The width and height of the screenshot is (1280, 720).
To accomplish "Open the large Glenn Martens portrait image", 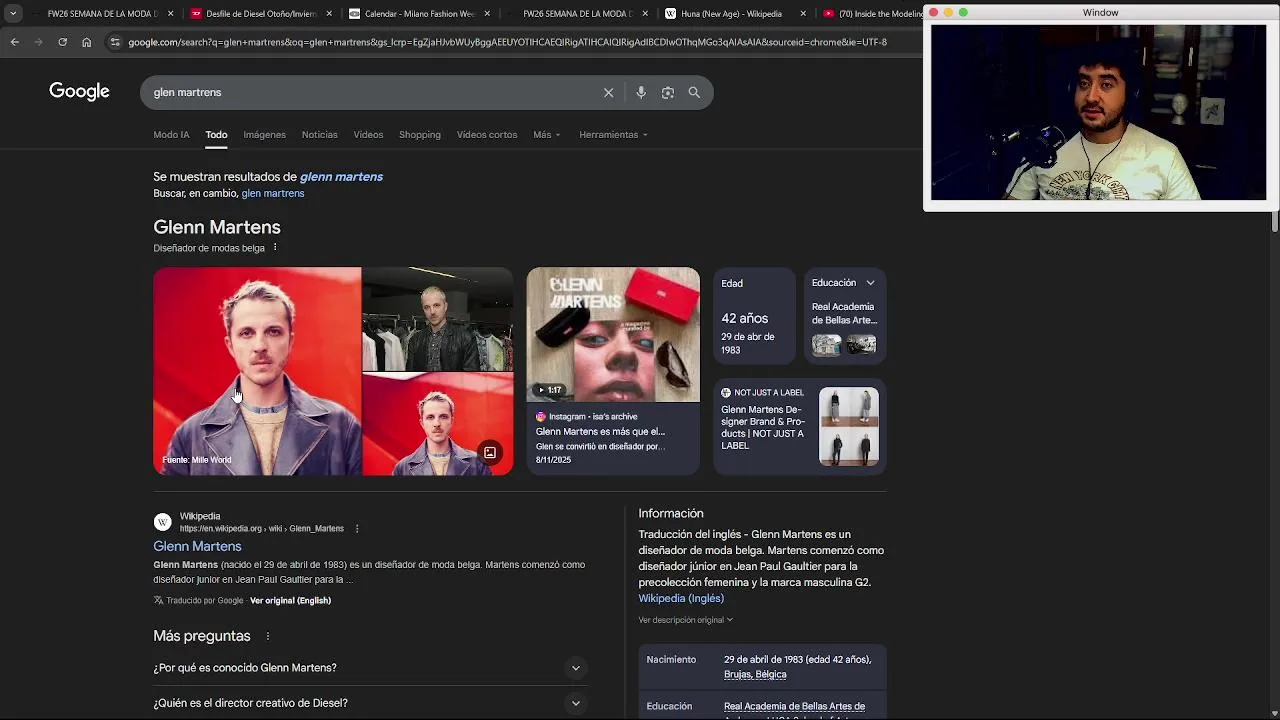I will point(257,371).
